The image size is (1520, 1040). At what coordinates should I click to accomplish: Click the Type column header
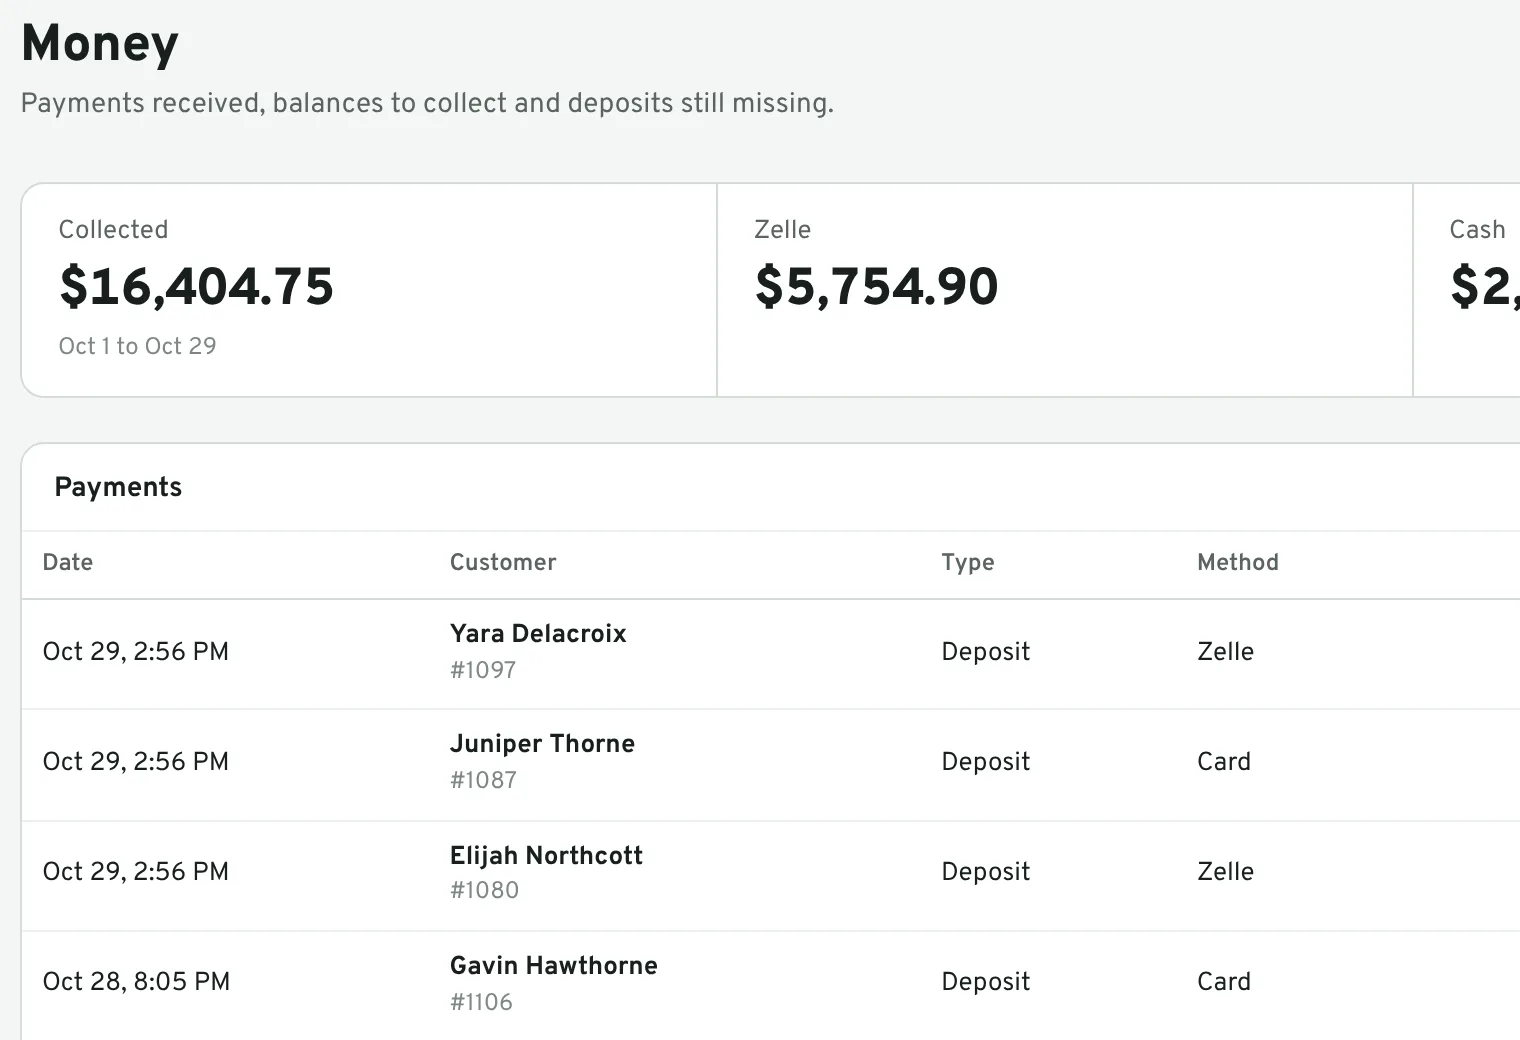[968, 563]
